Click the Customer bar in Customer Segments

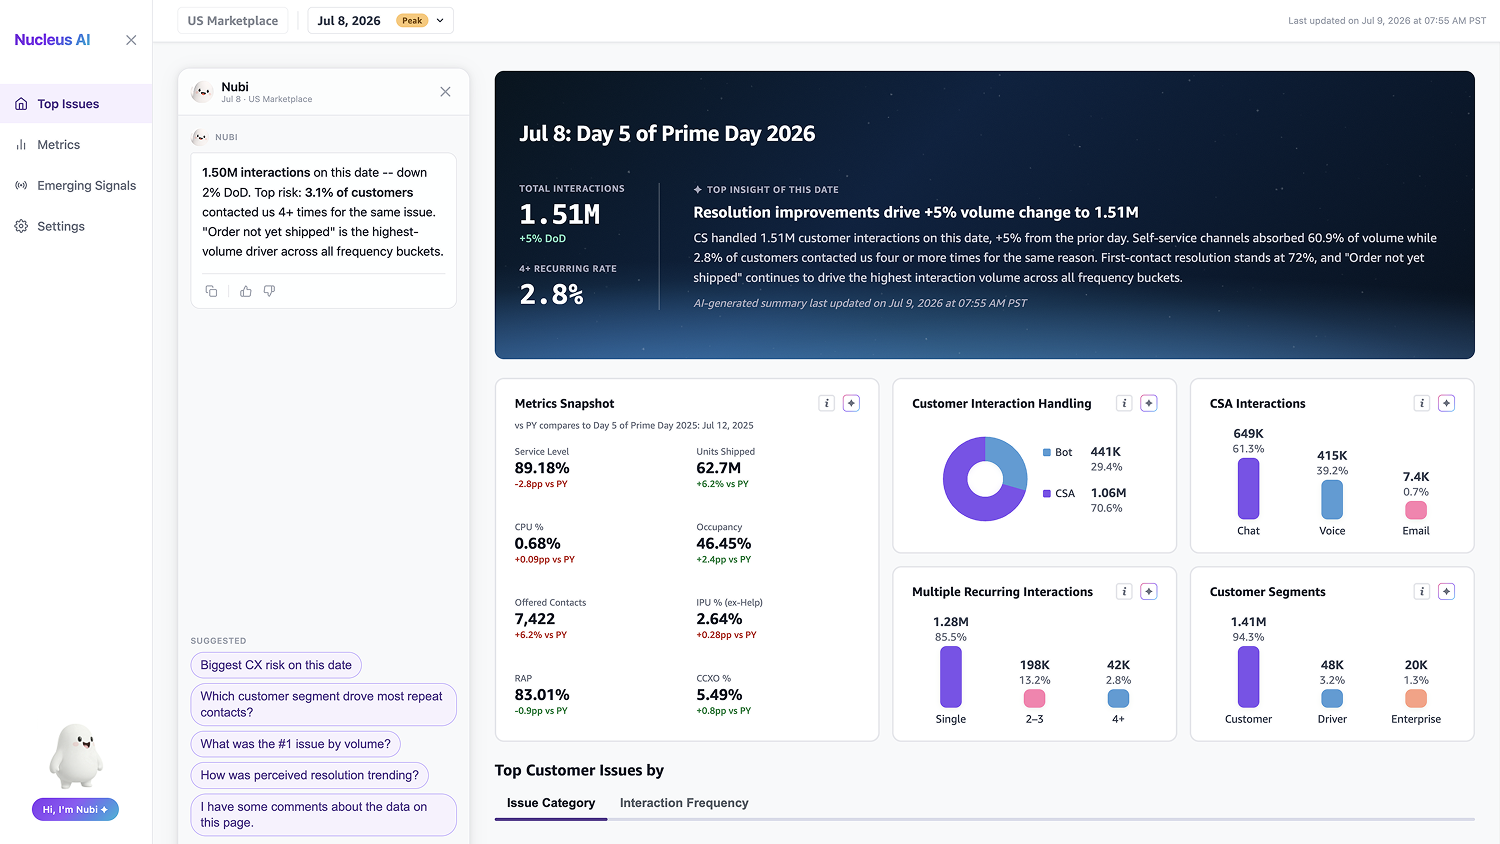click(x=1248, y=677)
